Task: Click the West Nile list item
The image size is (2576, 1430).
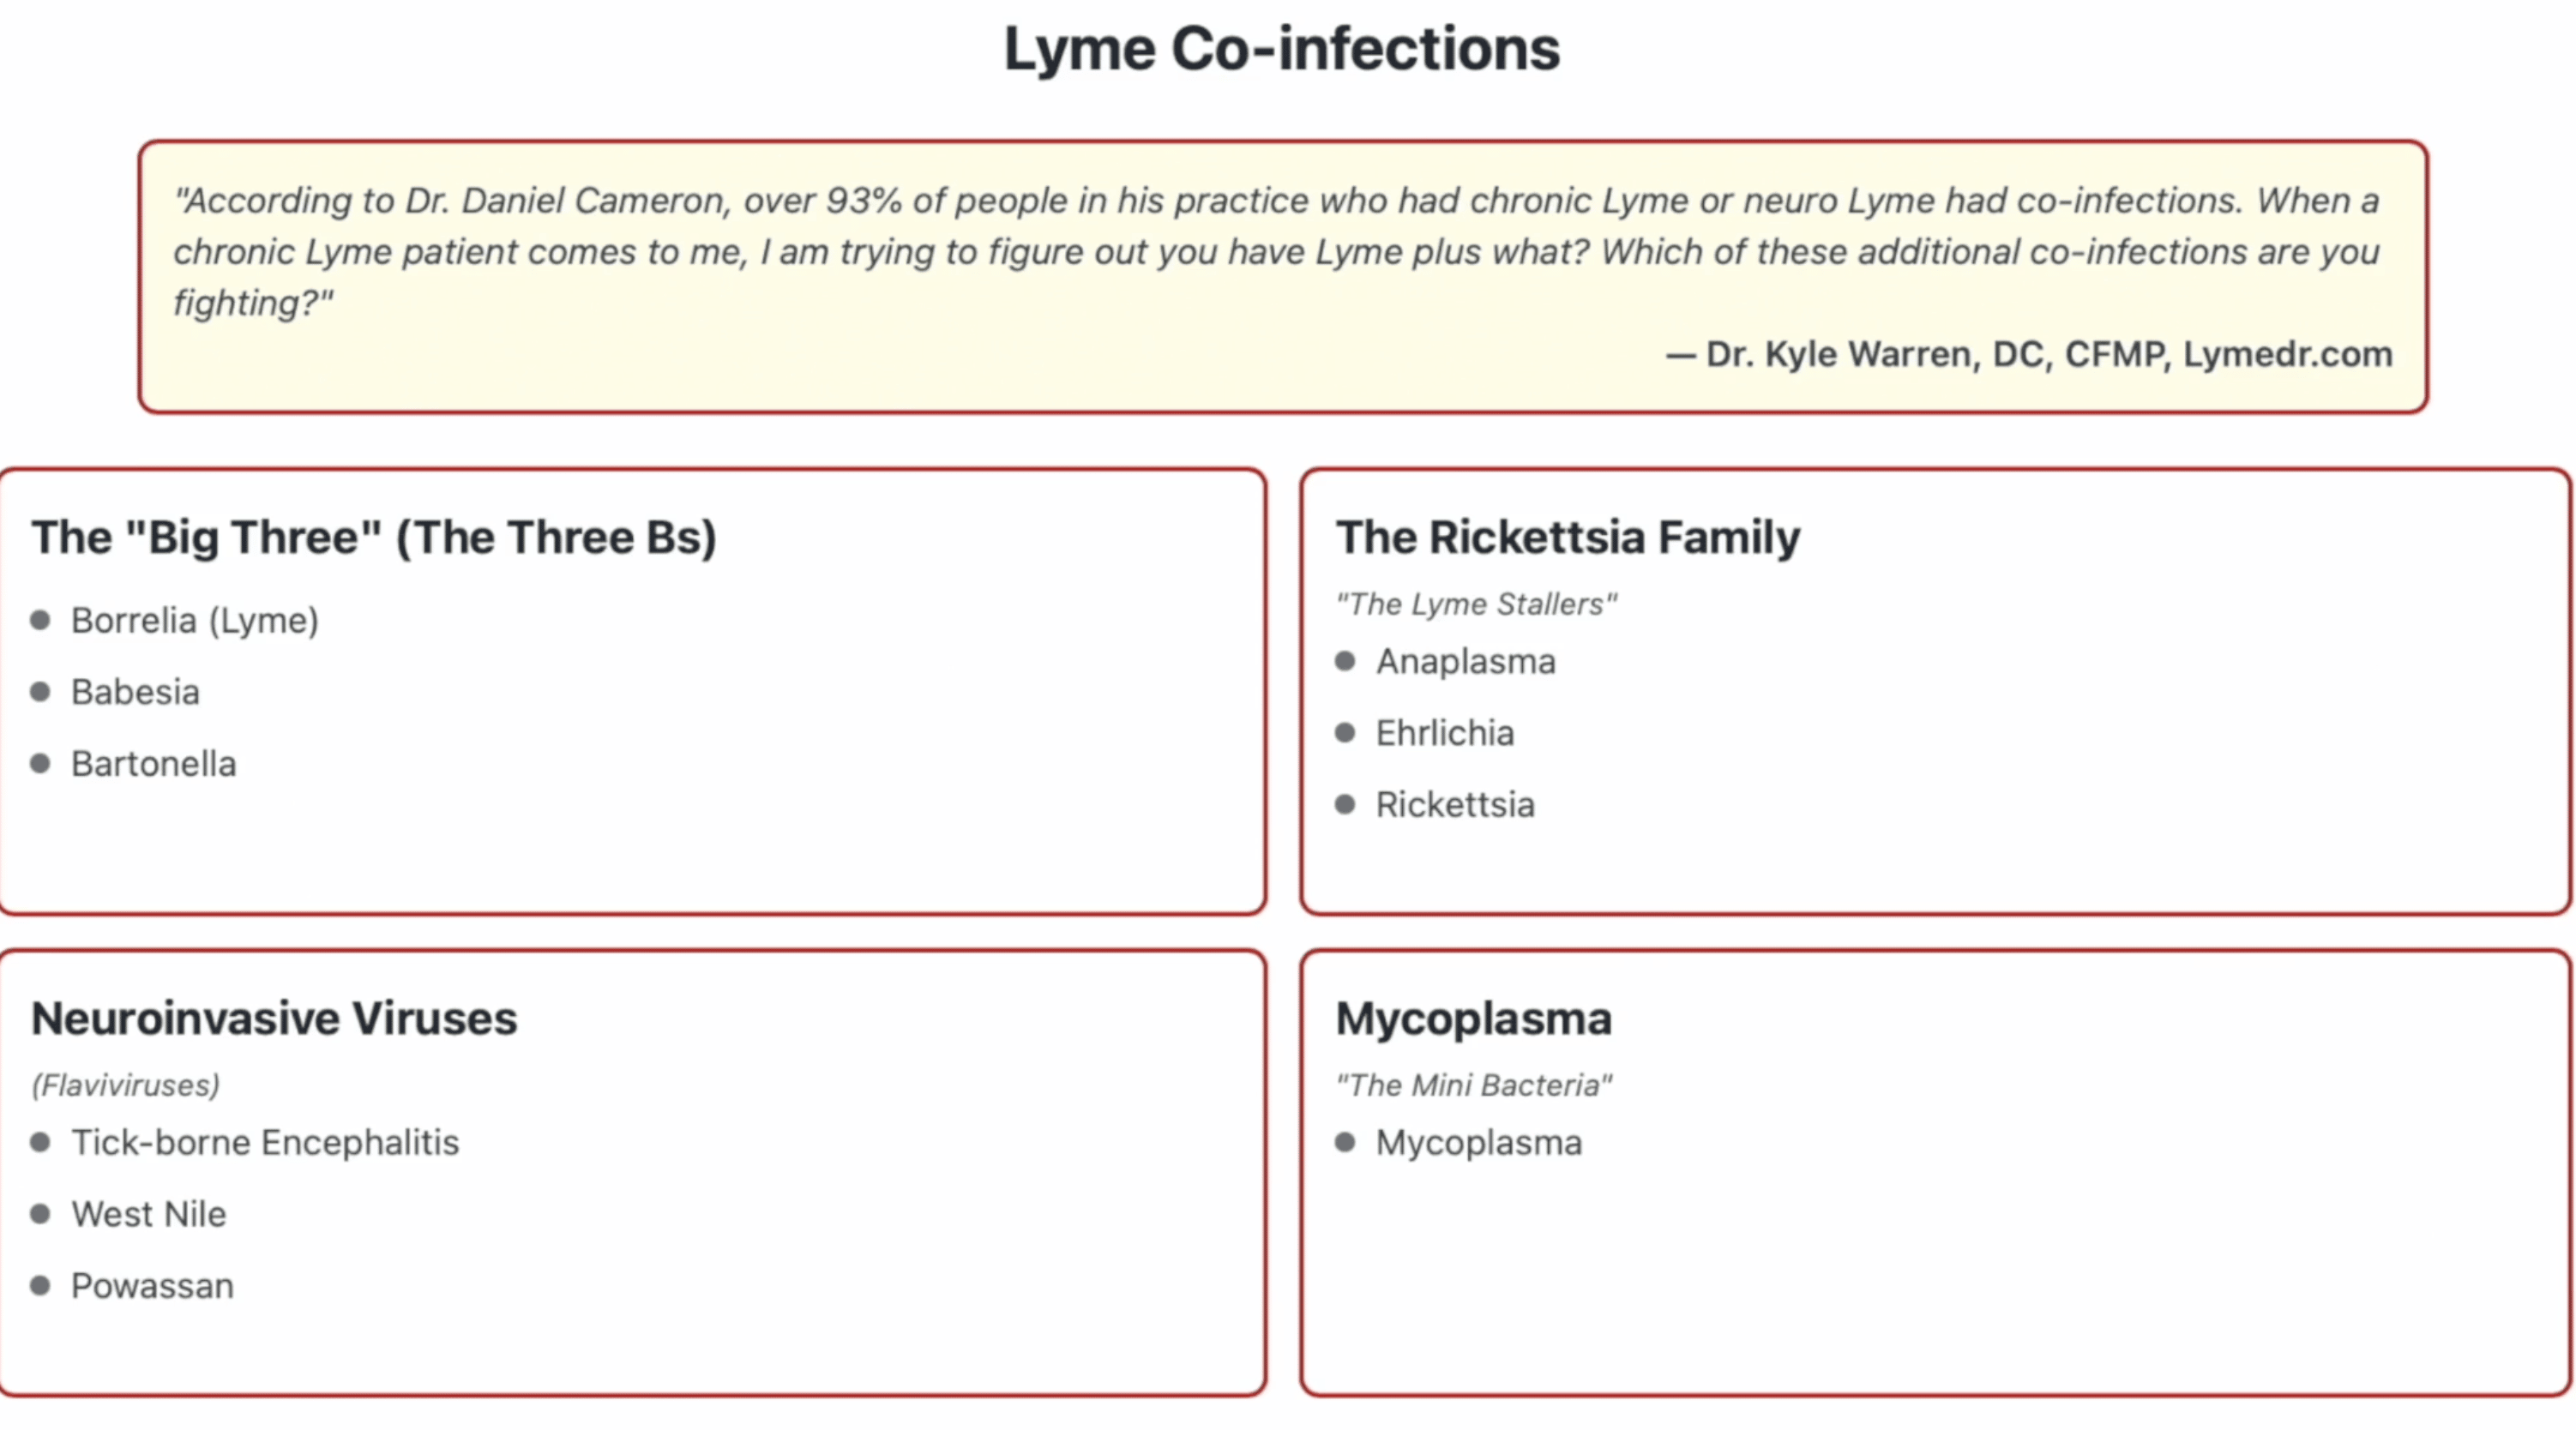Action: point(148,1214)
